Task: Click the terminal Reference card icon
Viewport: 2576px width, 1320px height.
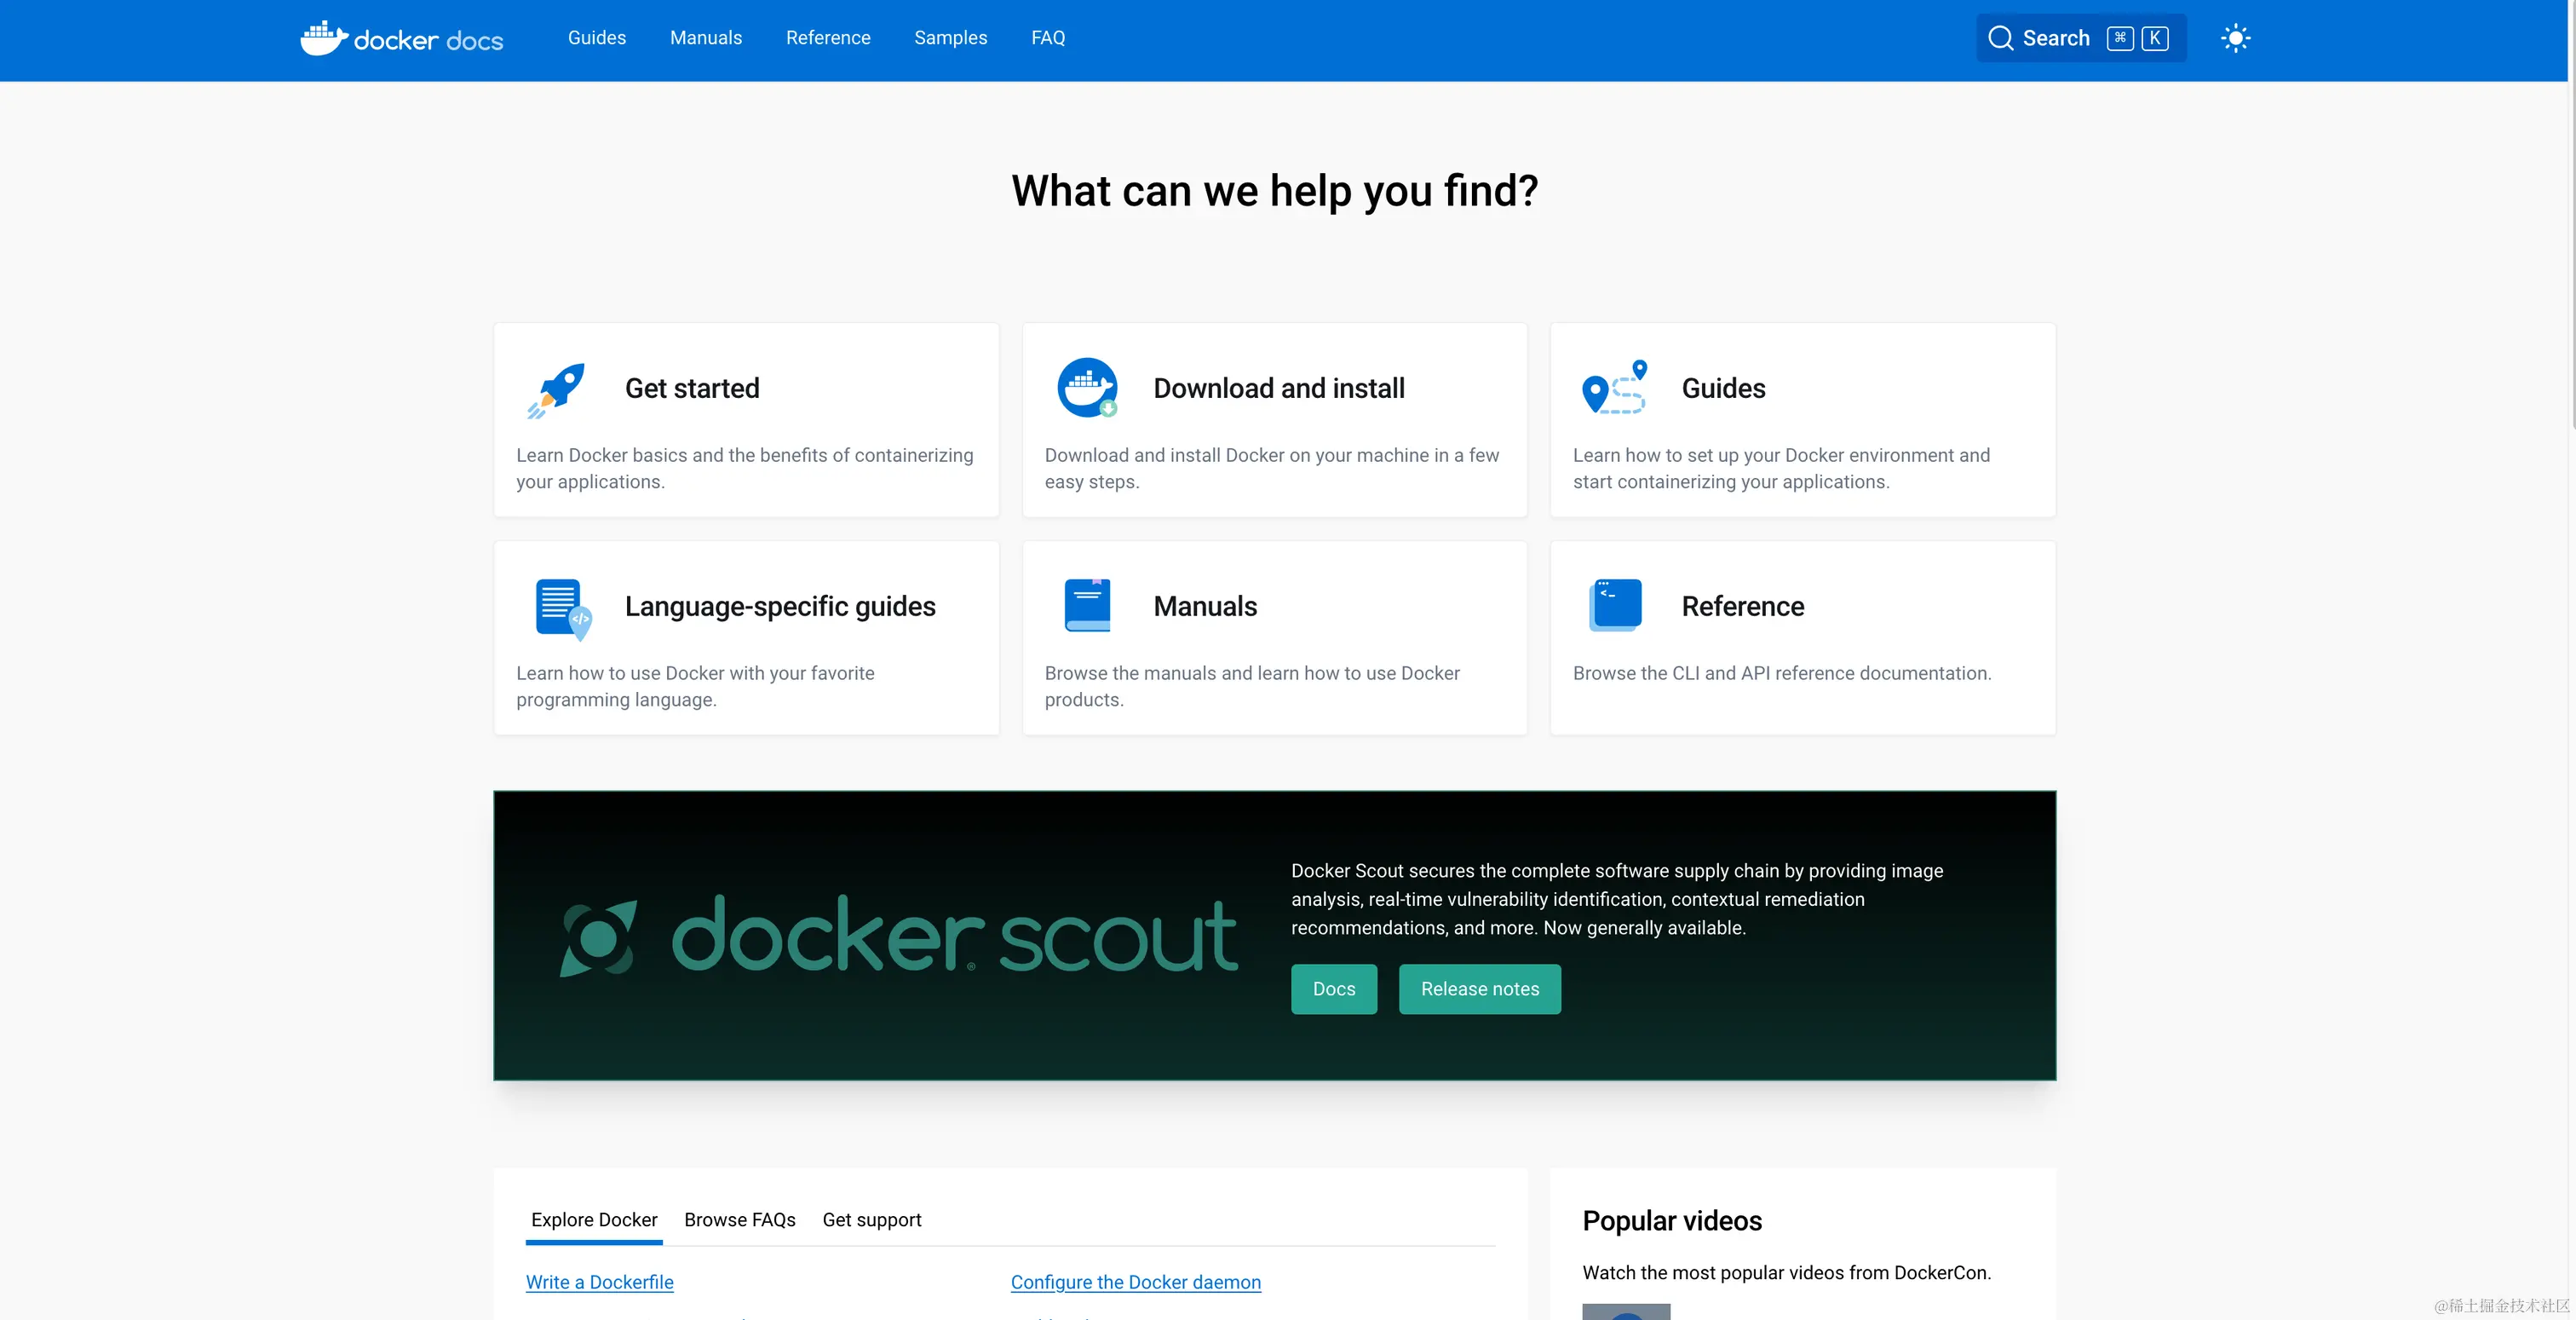Action: click(1615, 606)
